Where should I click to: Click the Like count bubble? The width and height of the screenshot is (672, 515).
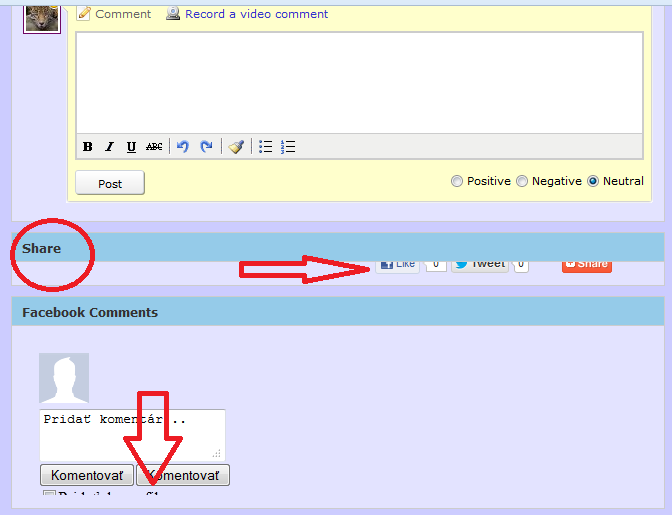pos(436,266)
